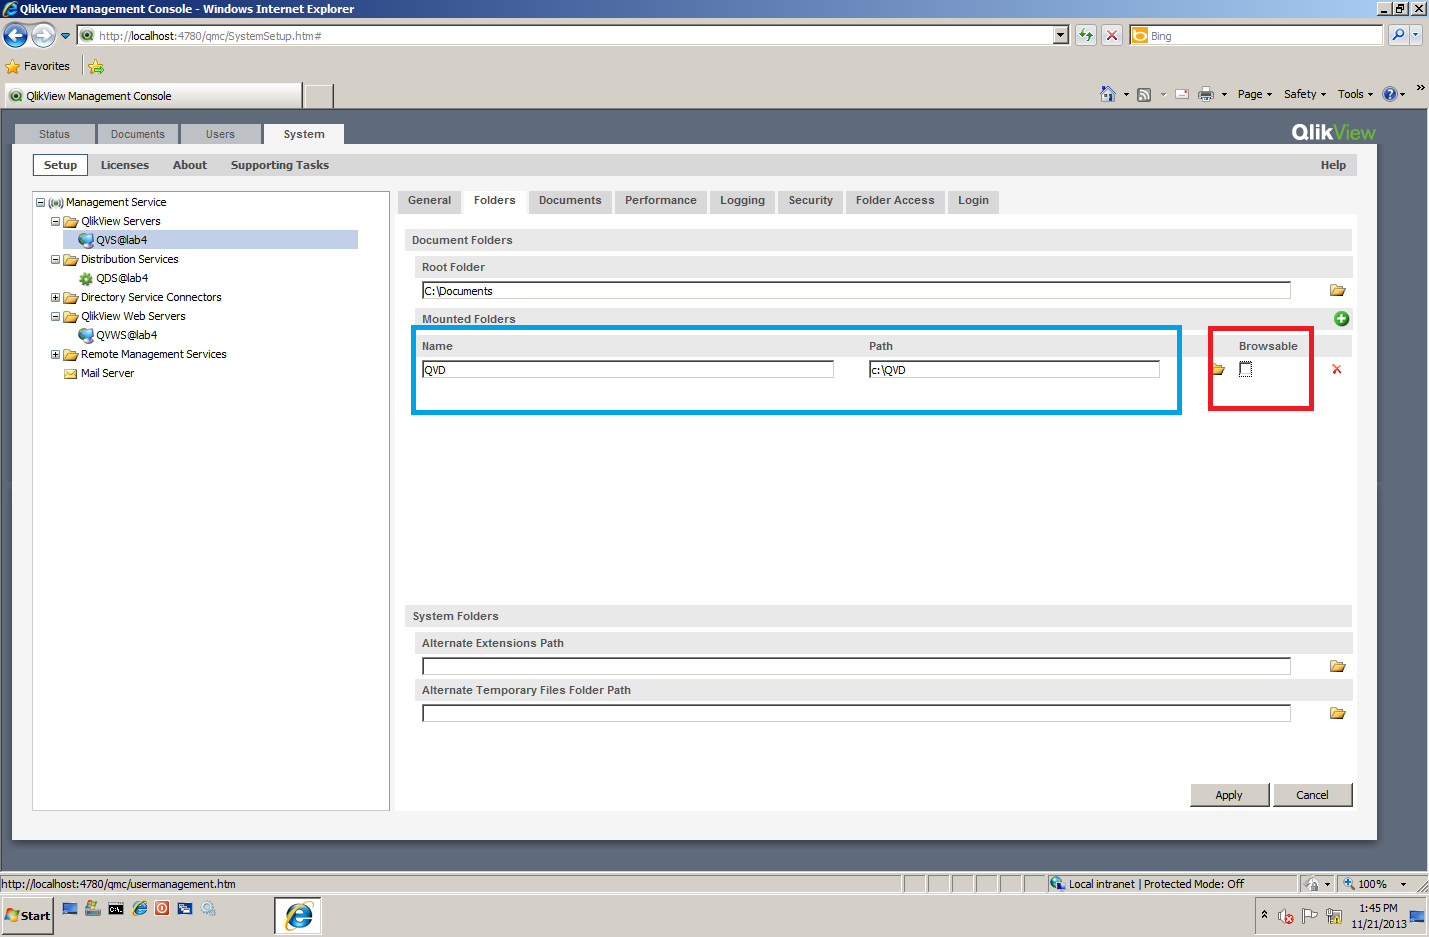Viewport: 1429px width, 937px height.
Task: Select Mail Server in the tree
Action: pos(107,373)
